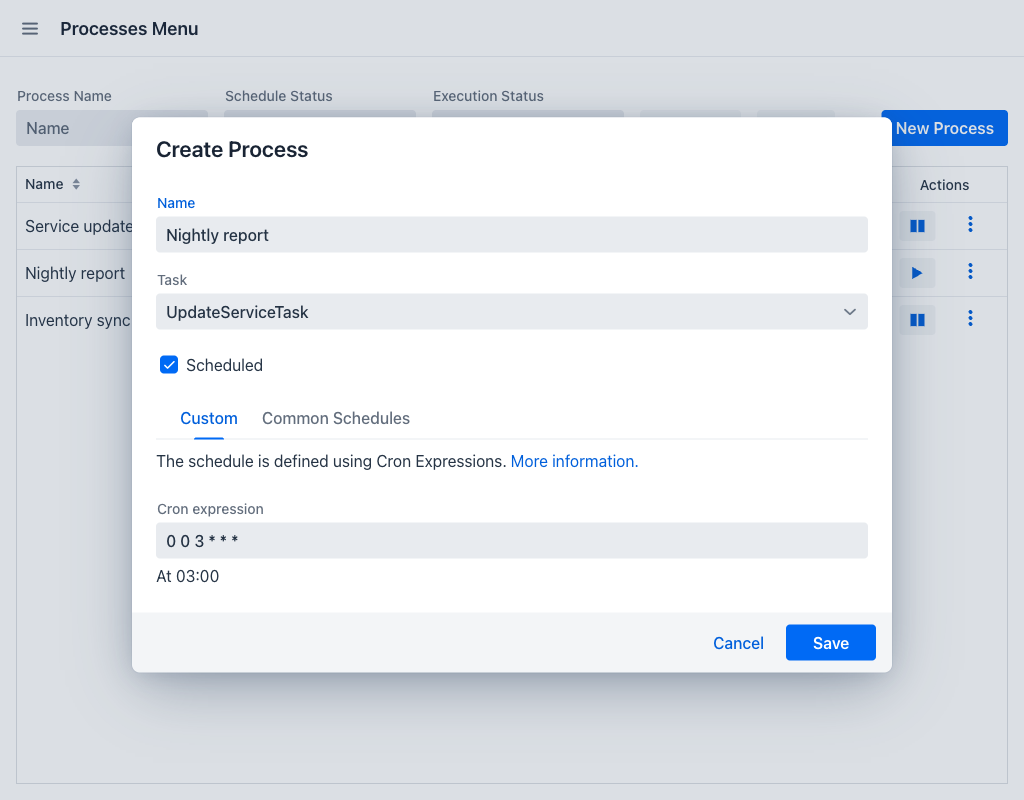Edit the Cron expression field

click(511, 541)
